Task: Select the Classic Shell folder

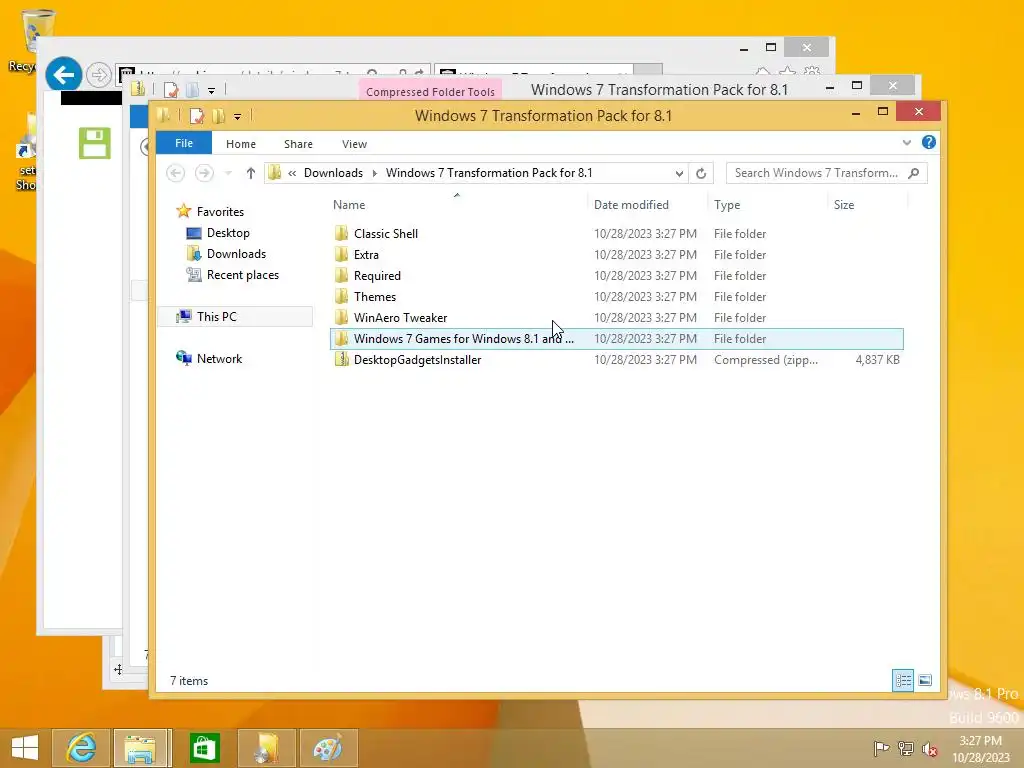Action: (x=385, y=234)
